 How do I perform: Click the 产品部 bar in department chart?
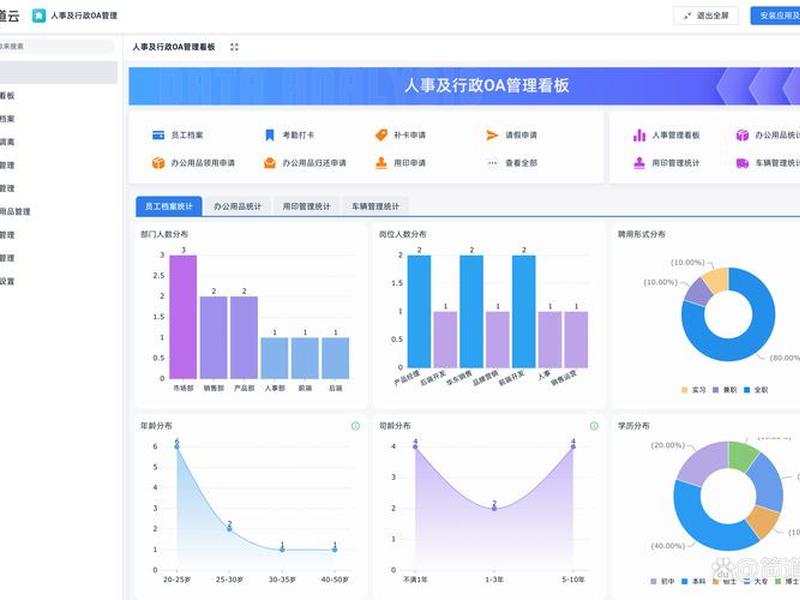click(244, 337)
